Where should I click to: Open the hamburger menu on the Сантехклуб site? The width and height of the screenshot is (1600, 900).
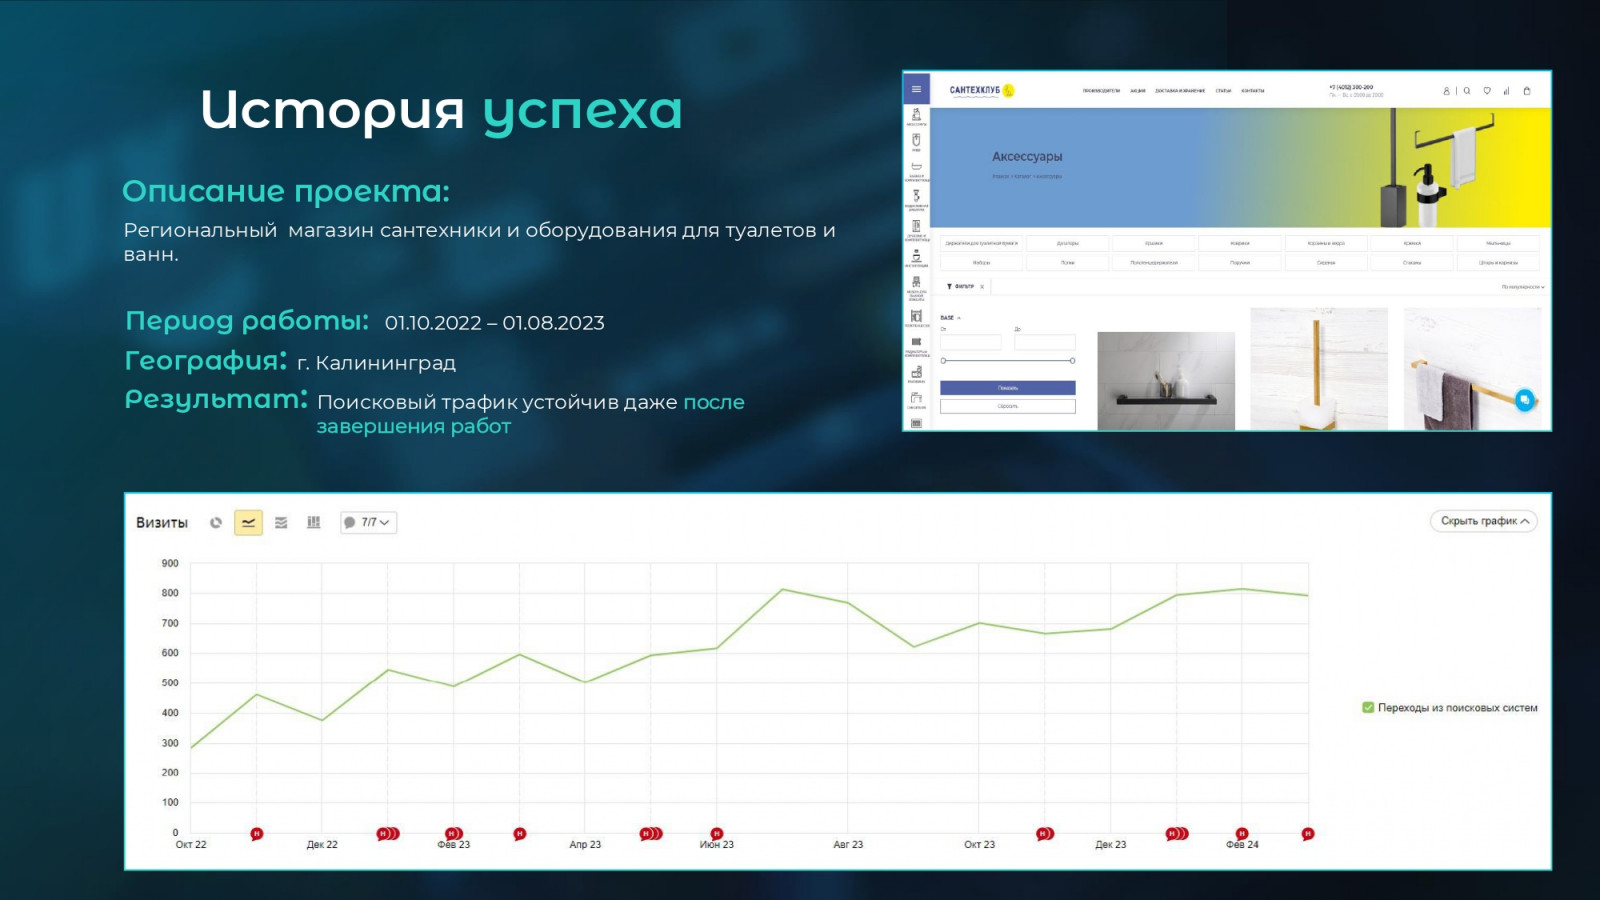click(916, 89)
